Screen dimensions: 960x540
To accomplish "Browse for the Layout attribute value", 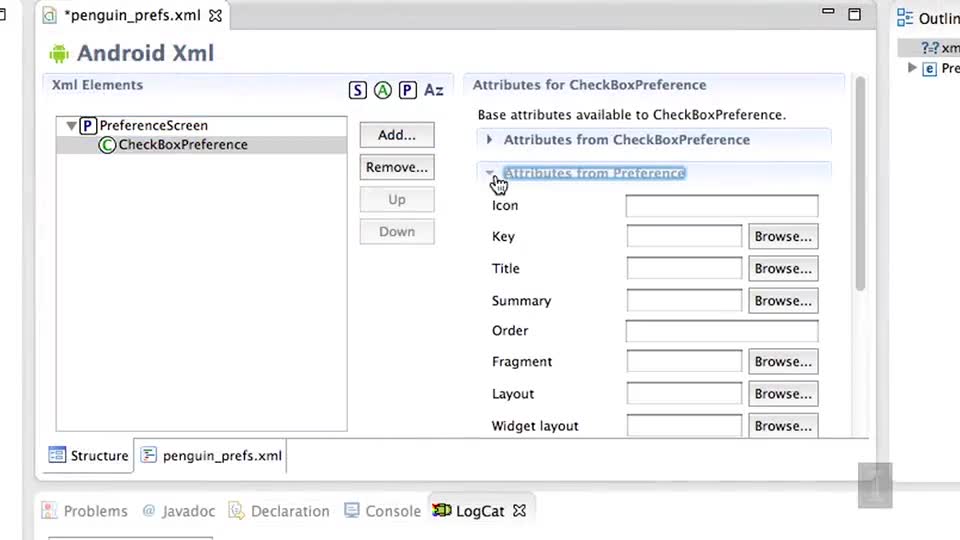I will pyautogui.click(x=783, y=394).
